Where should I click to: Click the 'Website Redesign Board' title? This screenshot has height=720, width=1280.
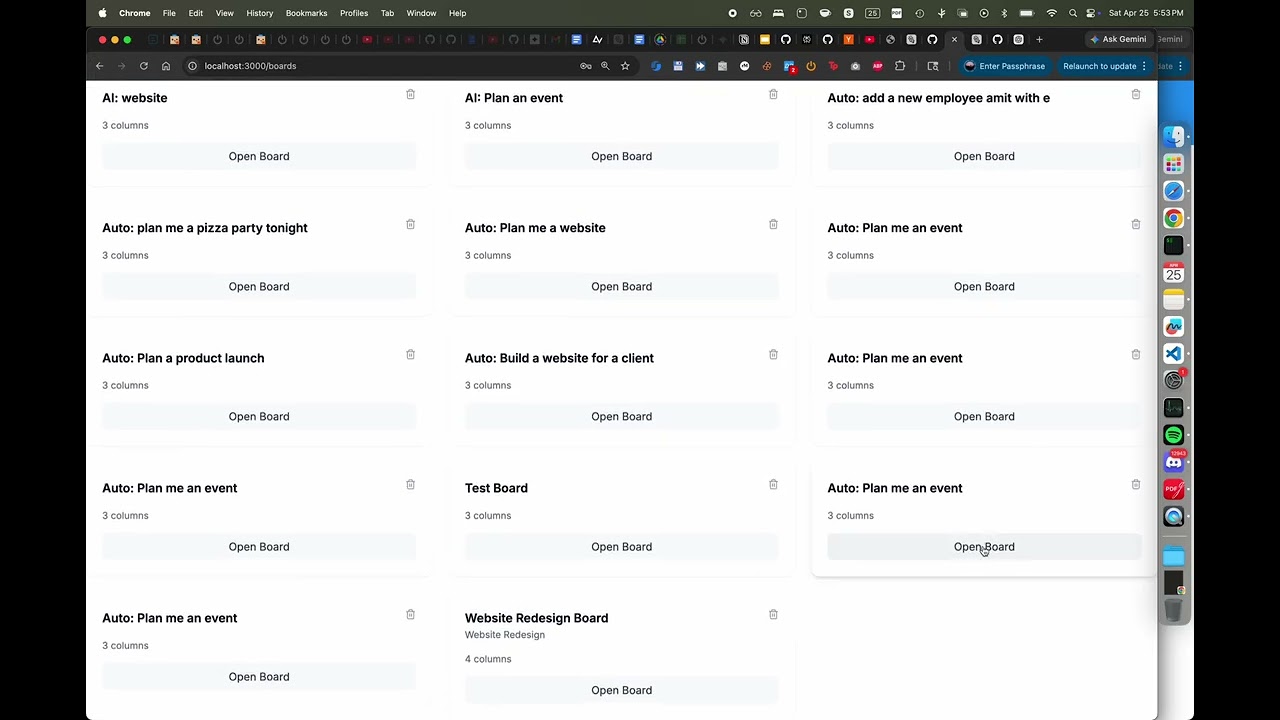pos(536,618)
